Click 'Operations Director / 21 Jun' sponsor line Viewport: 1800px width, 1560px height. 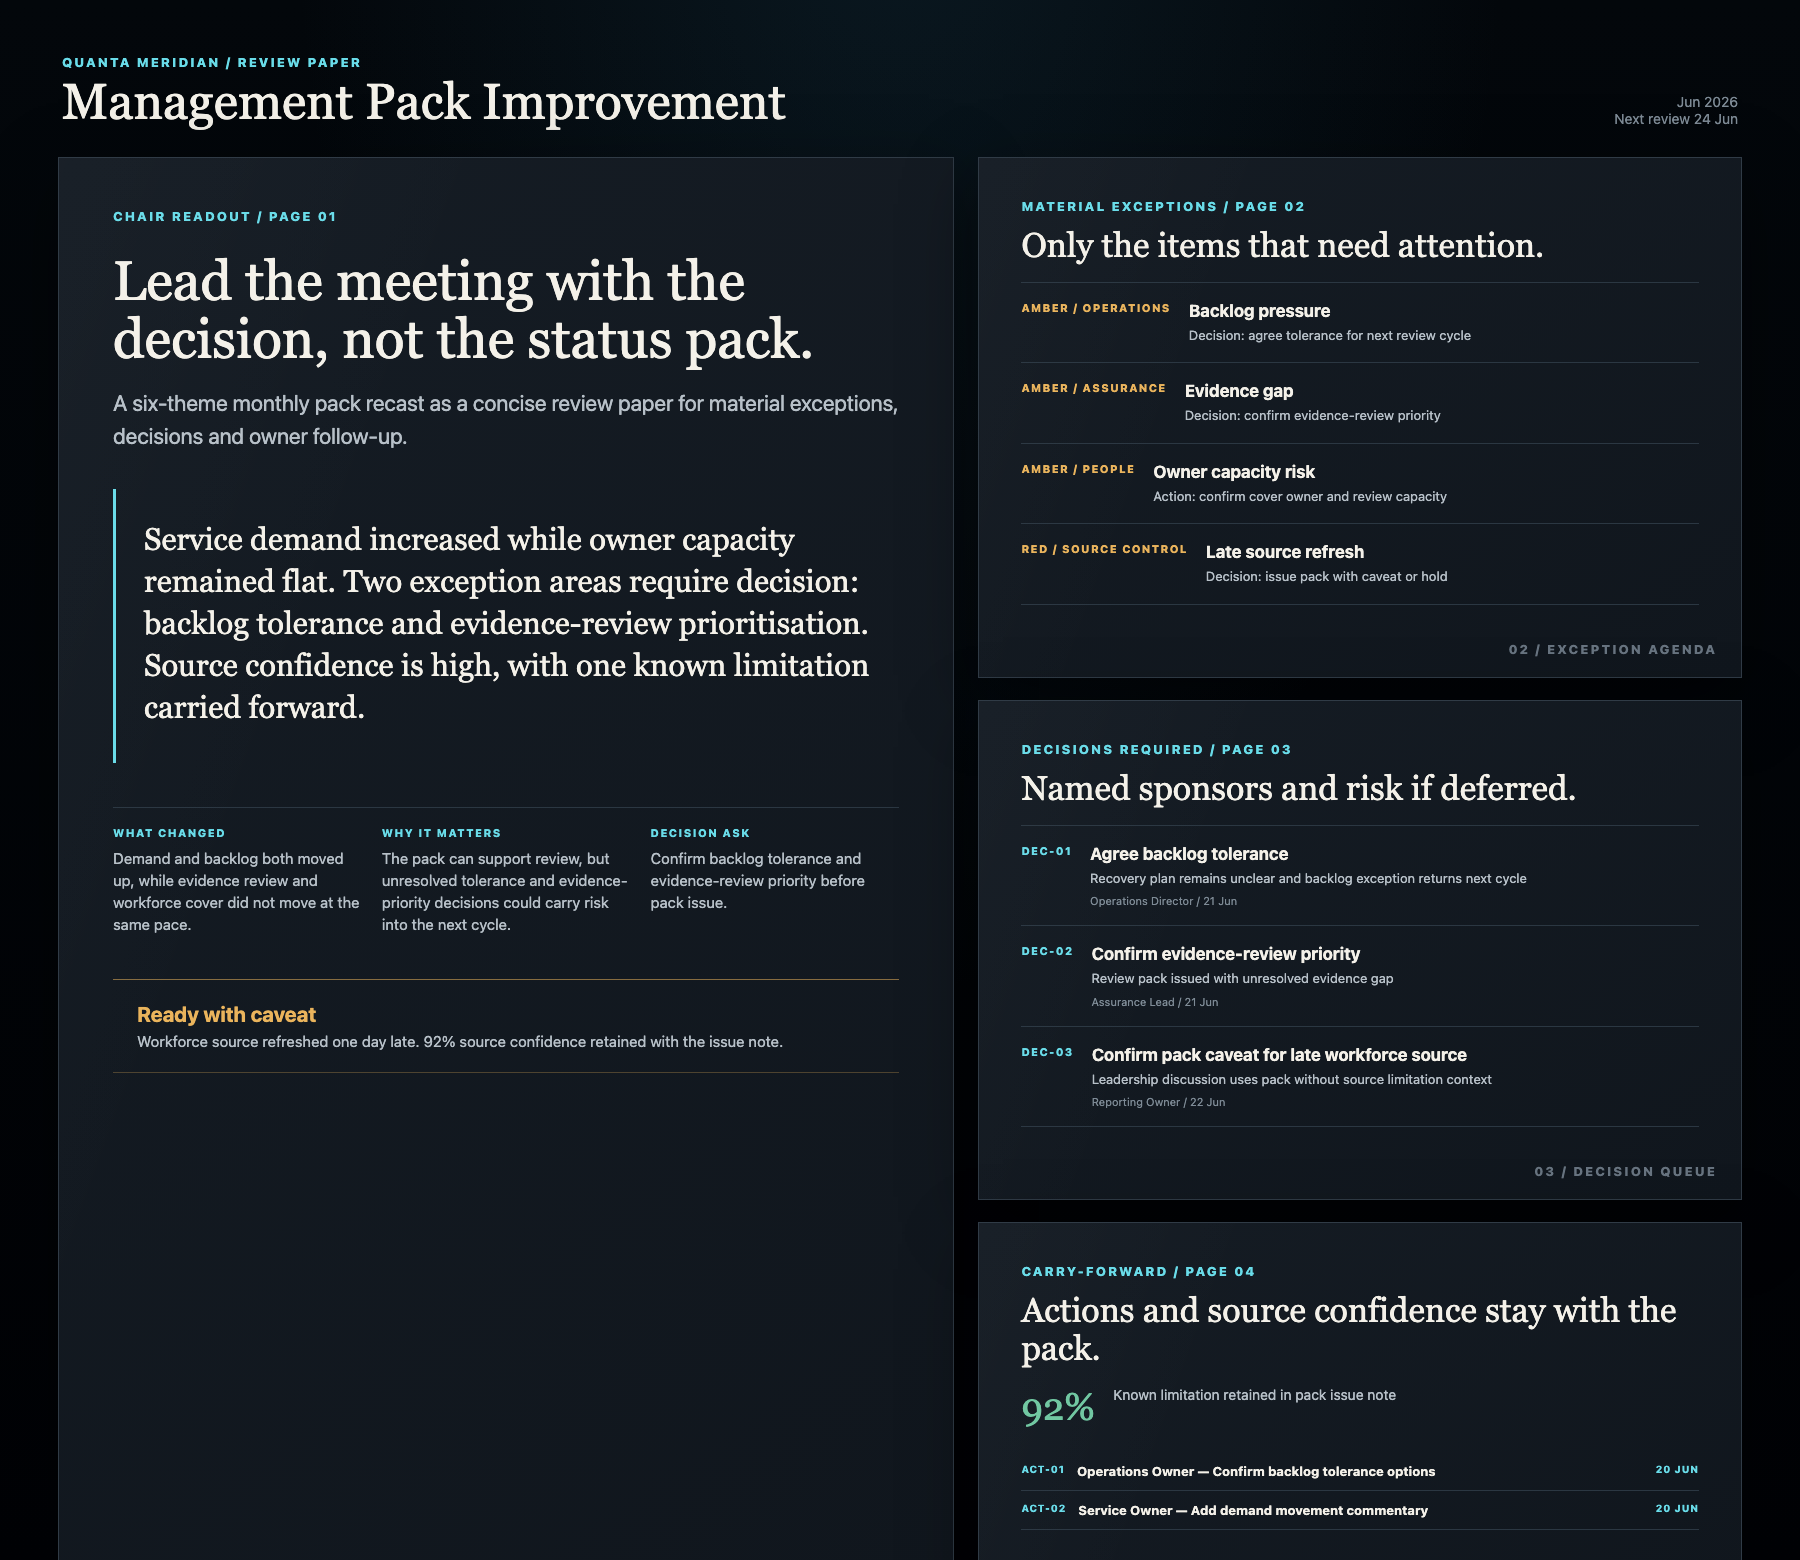click(x=1163, y=902)
